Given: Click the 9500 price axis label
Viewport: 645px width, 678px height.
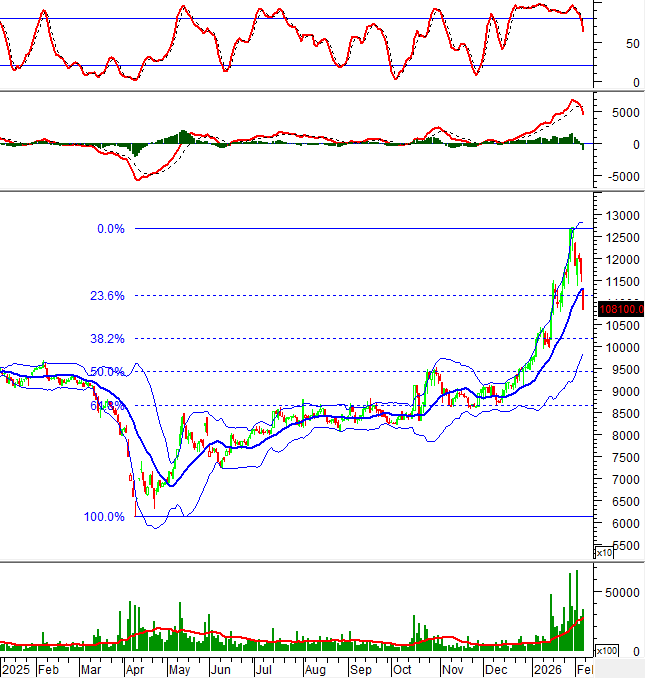Looking at the screenshot, I should 616,370.
